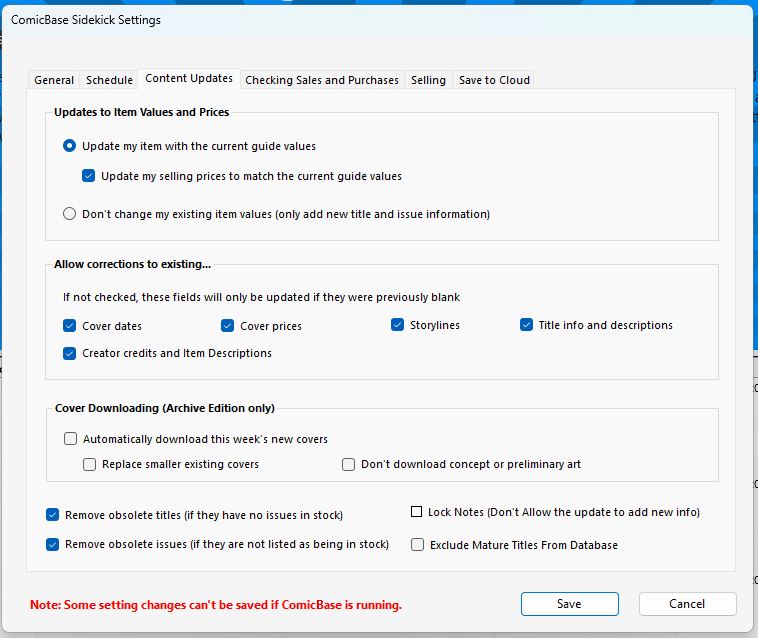Choose 'Don't change my existing item values'
This screenshot has height=638, width=758.
[70, 214]
